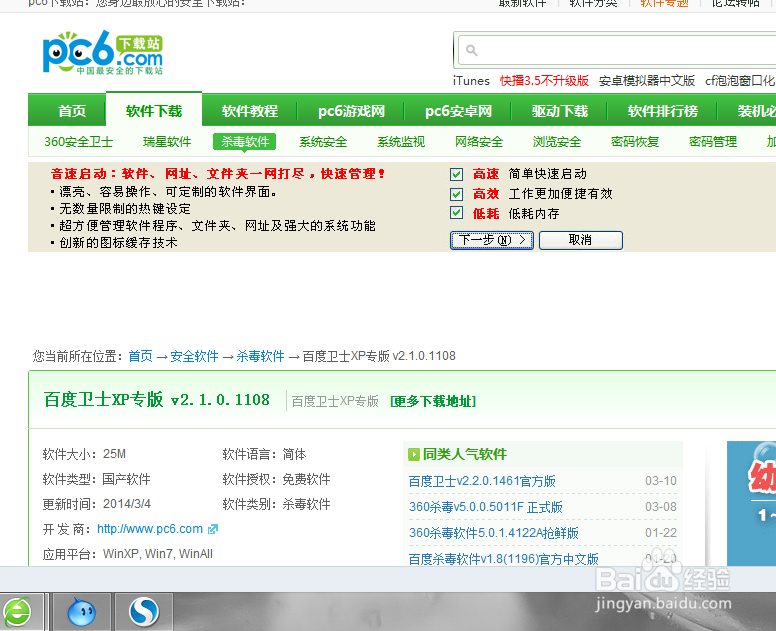Click the 取消 button
This screenshot has height=631, width=776.
(581, 240)
